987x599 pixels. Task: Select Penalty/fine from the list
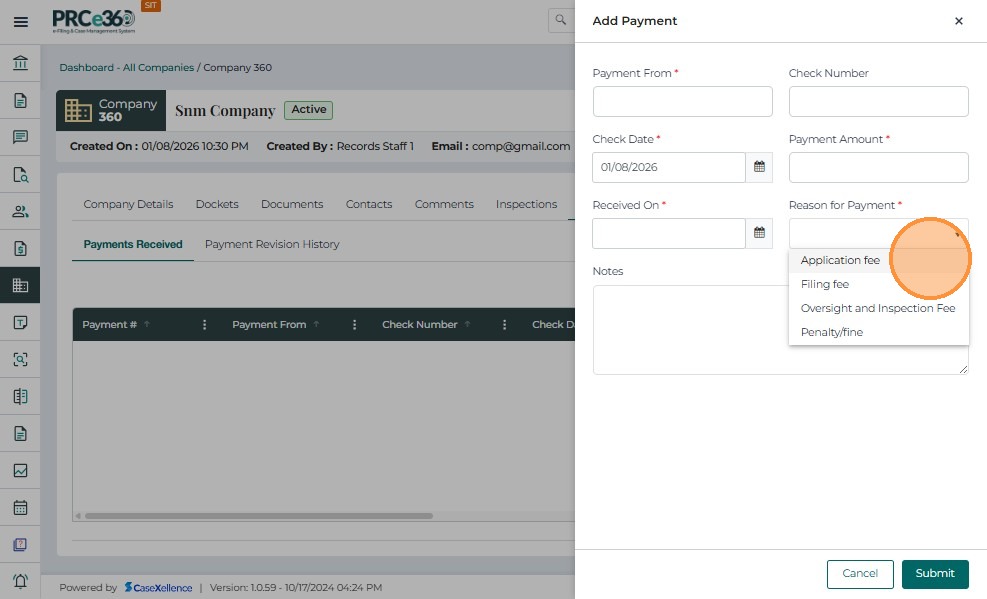coord(831,332)
